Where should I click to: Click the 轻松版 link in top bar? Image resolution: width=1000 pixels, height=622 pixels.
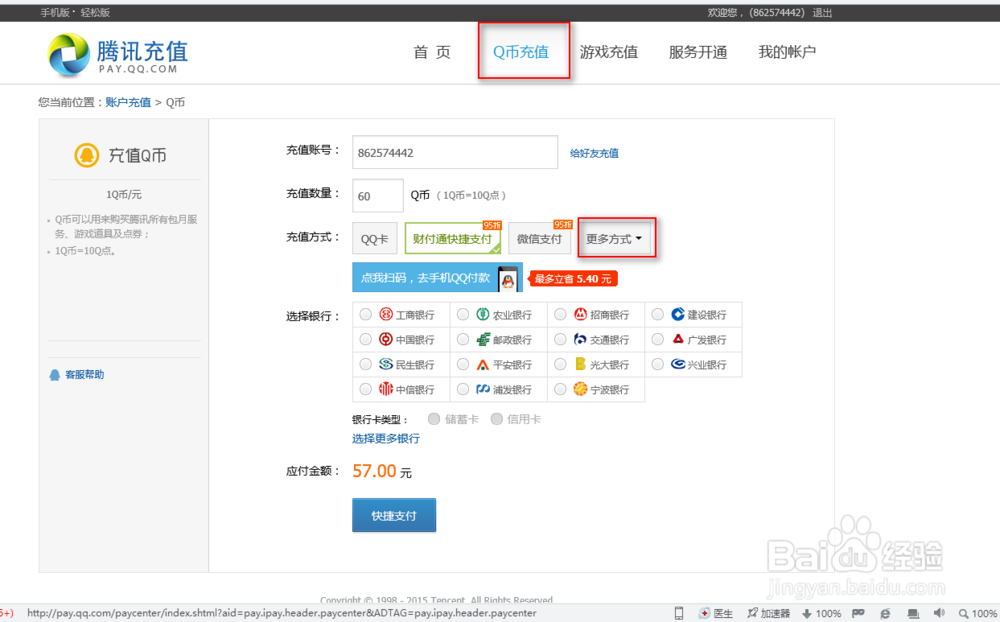point(95,12)
